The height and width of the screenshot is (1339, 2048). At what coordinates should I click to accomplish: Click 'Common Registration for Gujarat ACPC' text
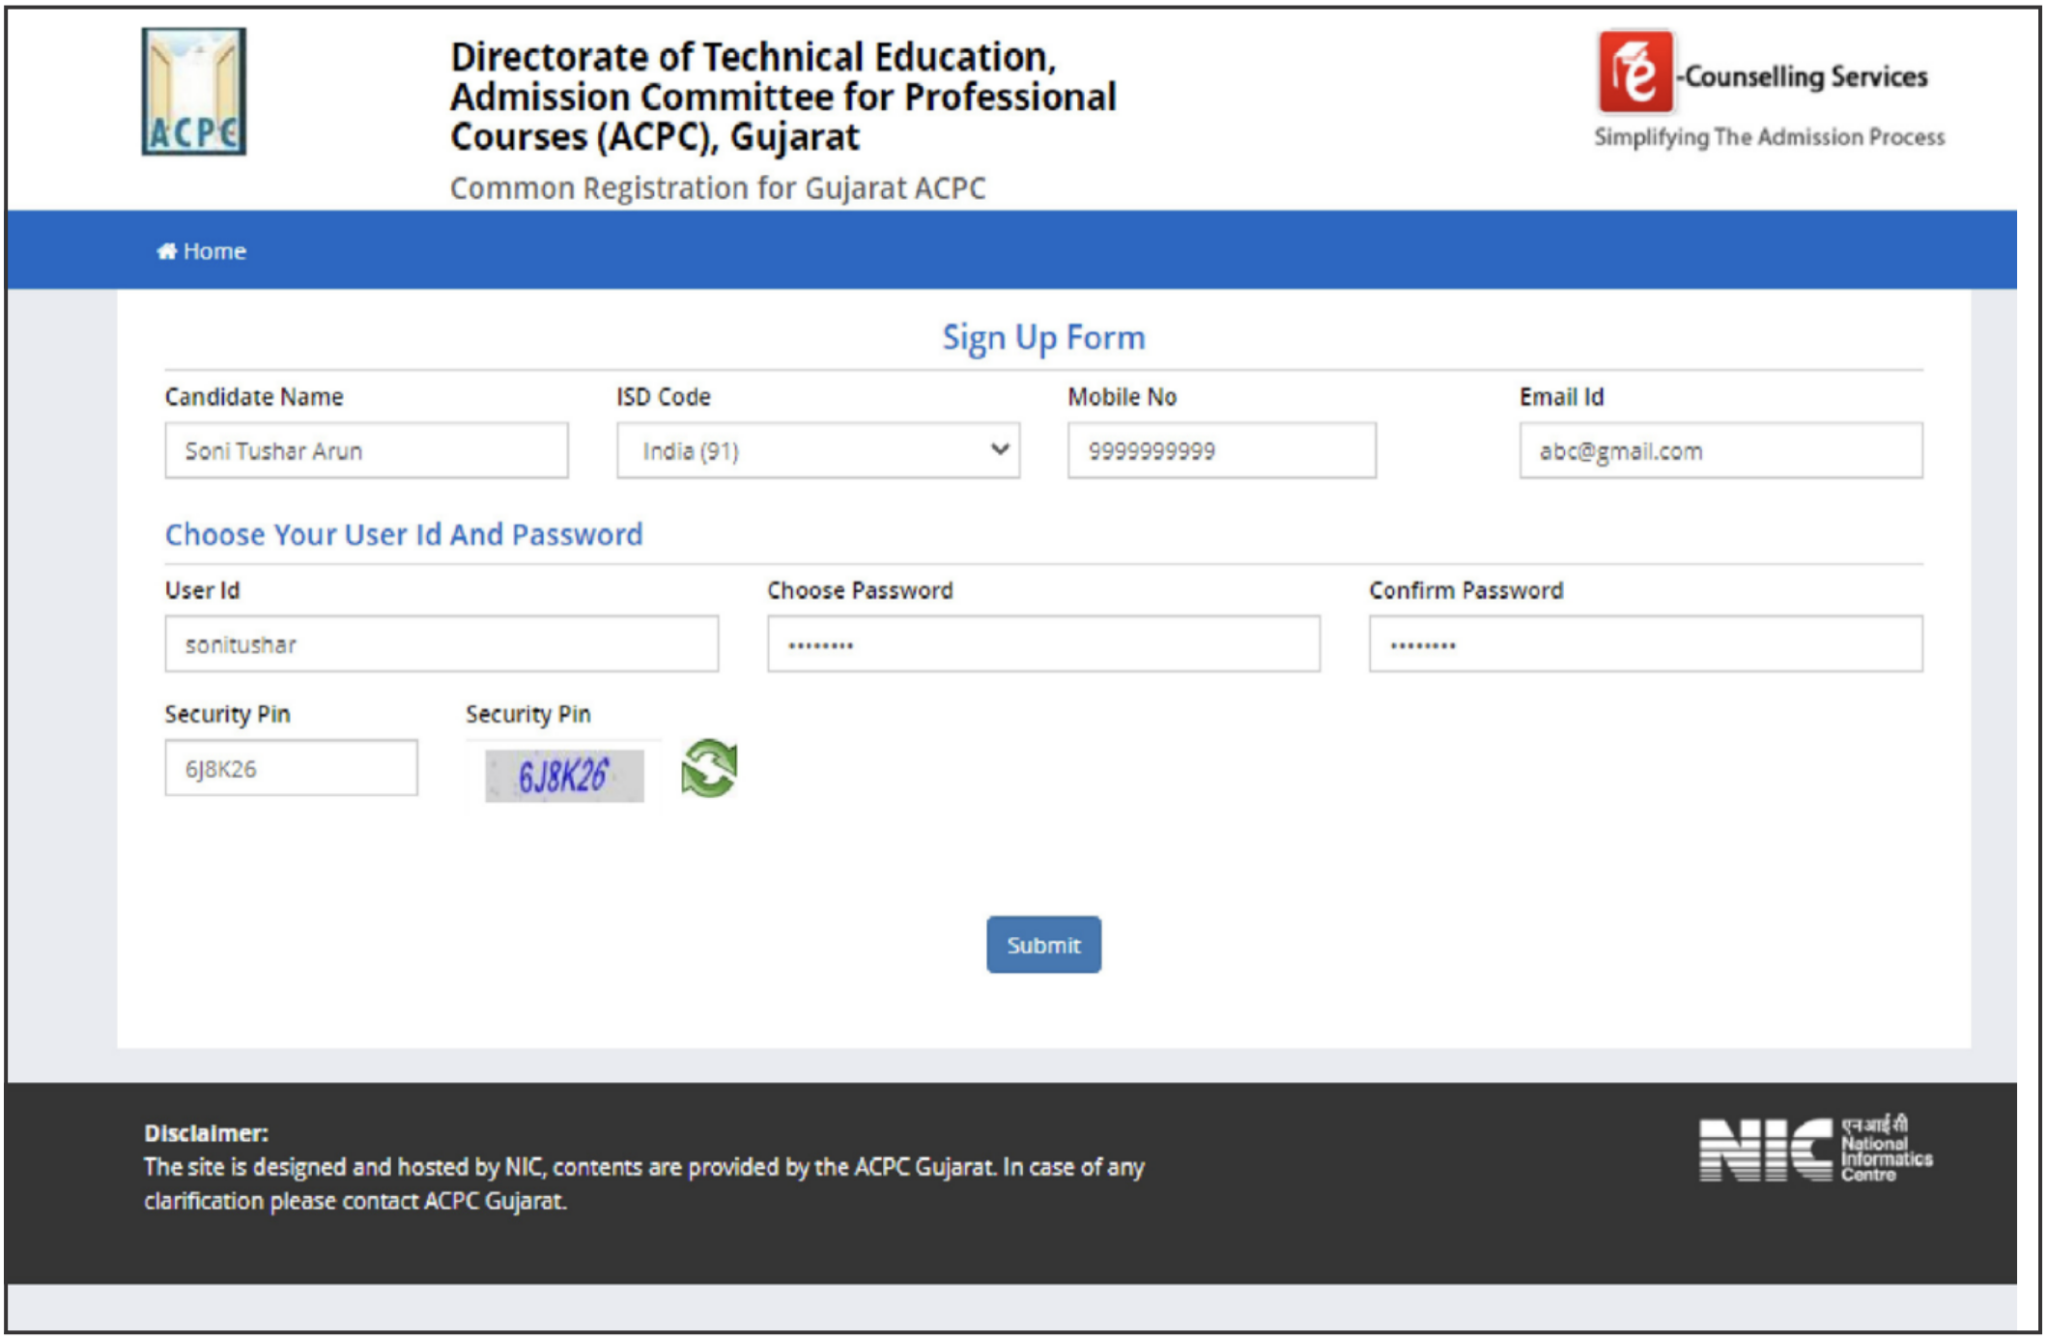pos(718,188)
